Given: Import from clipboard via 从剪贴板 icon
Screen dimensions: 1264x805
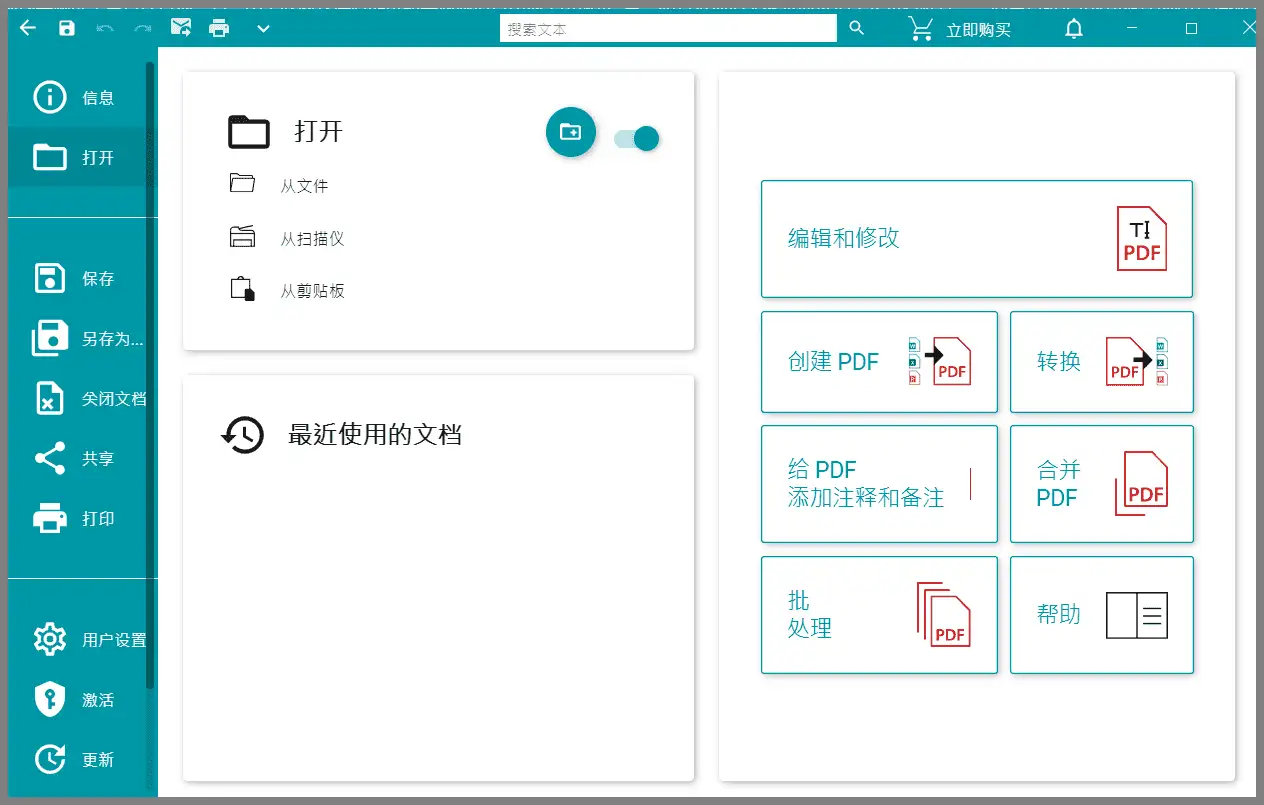Looking at the screenshot, I should [242, 290].
